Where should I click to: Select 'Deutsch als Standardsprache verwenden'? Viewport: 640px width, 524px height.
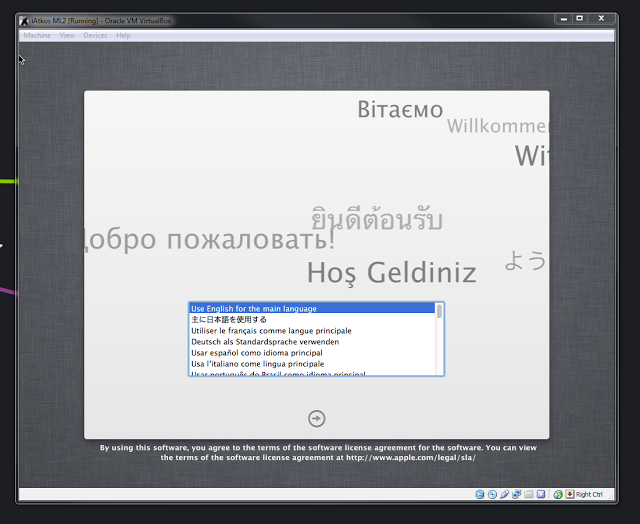tap(312, 342)
